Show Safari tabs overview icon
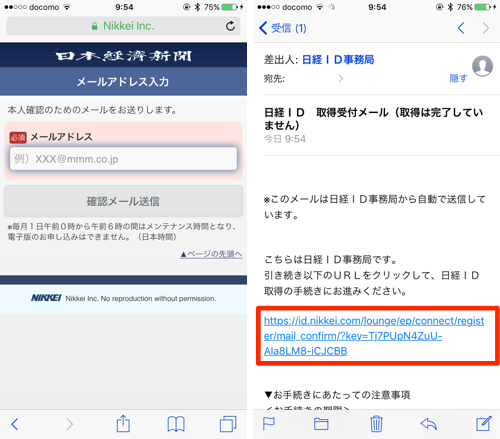This screenshot has width=500, height=439. (228, 424)
